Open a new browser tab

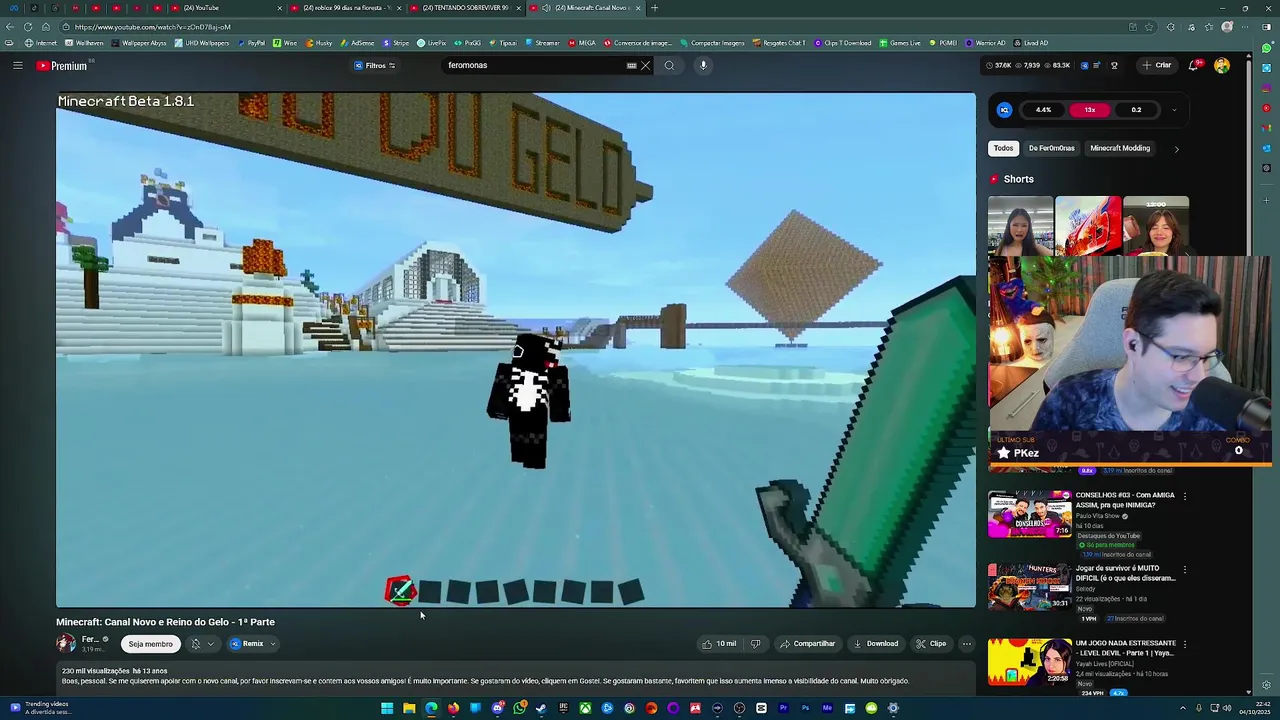[654, 8]
